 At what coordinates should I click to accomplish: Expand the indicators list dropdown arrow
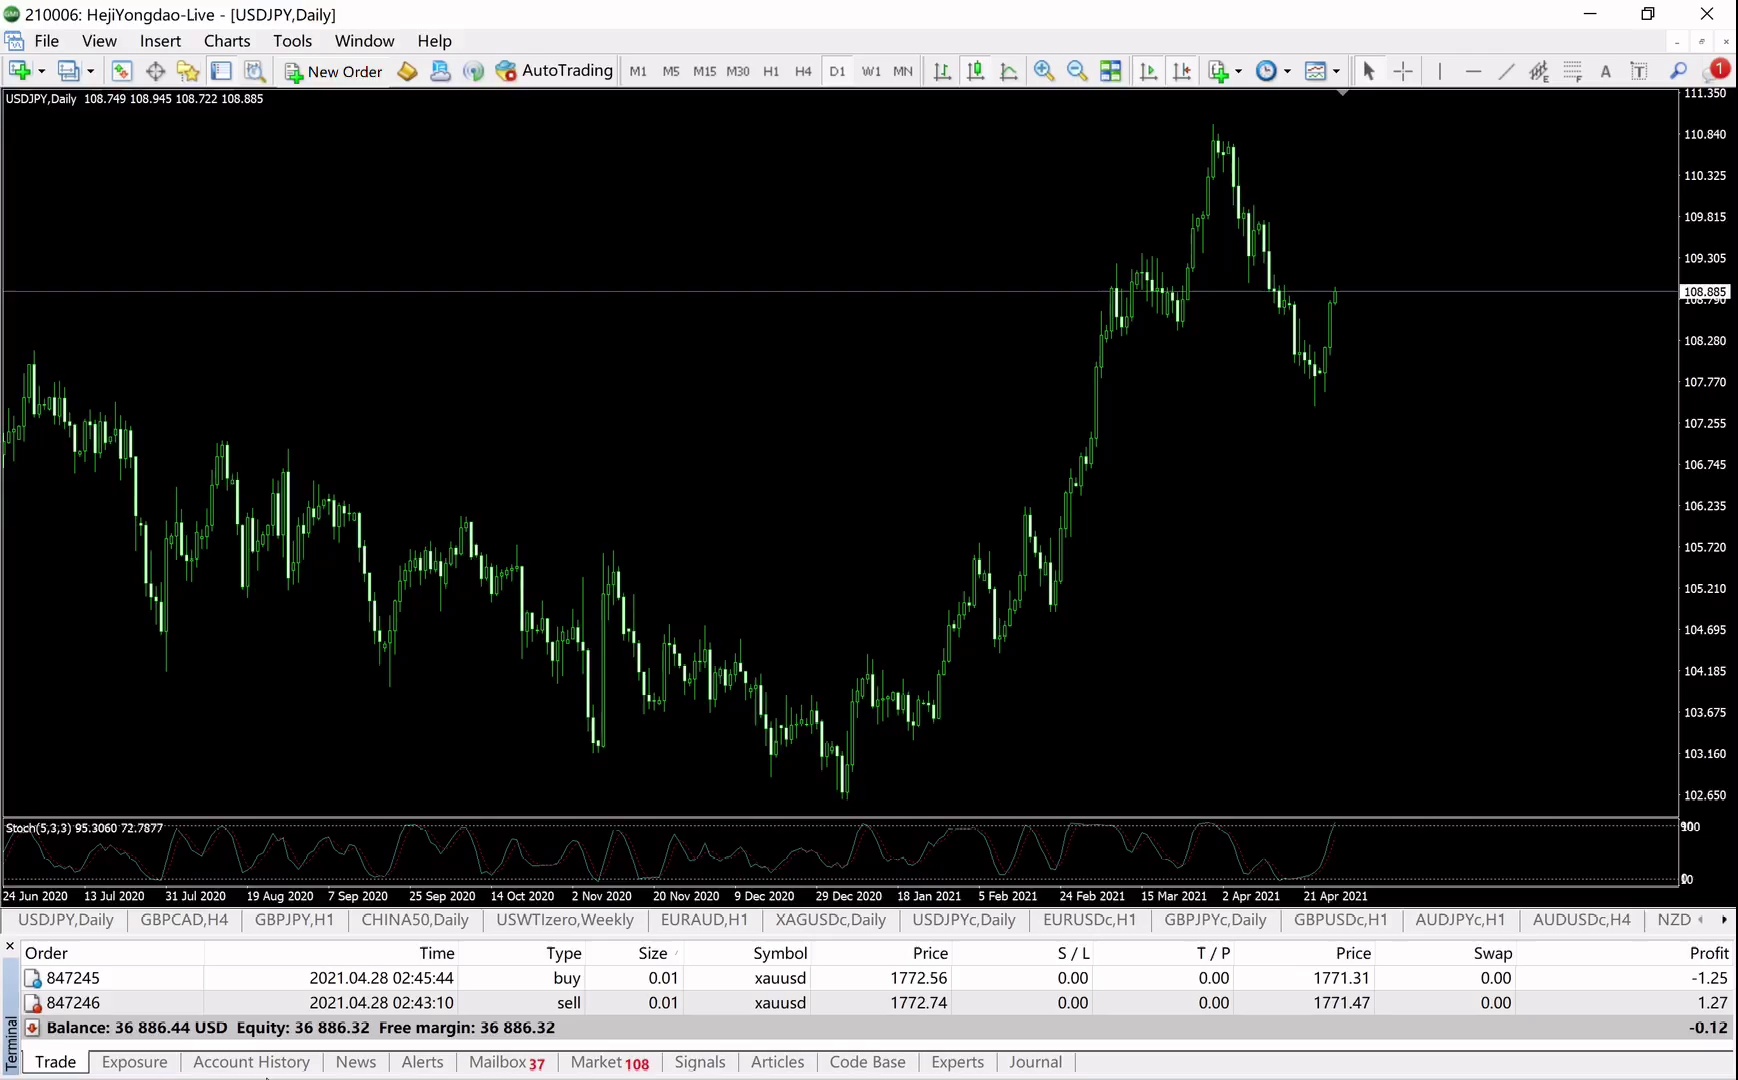1239,71
